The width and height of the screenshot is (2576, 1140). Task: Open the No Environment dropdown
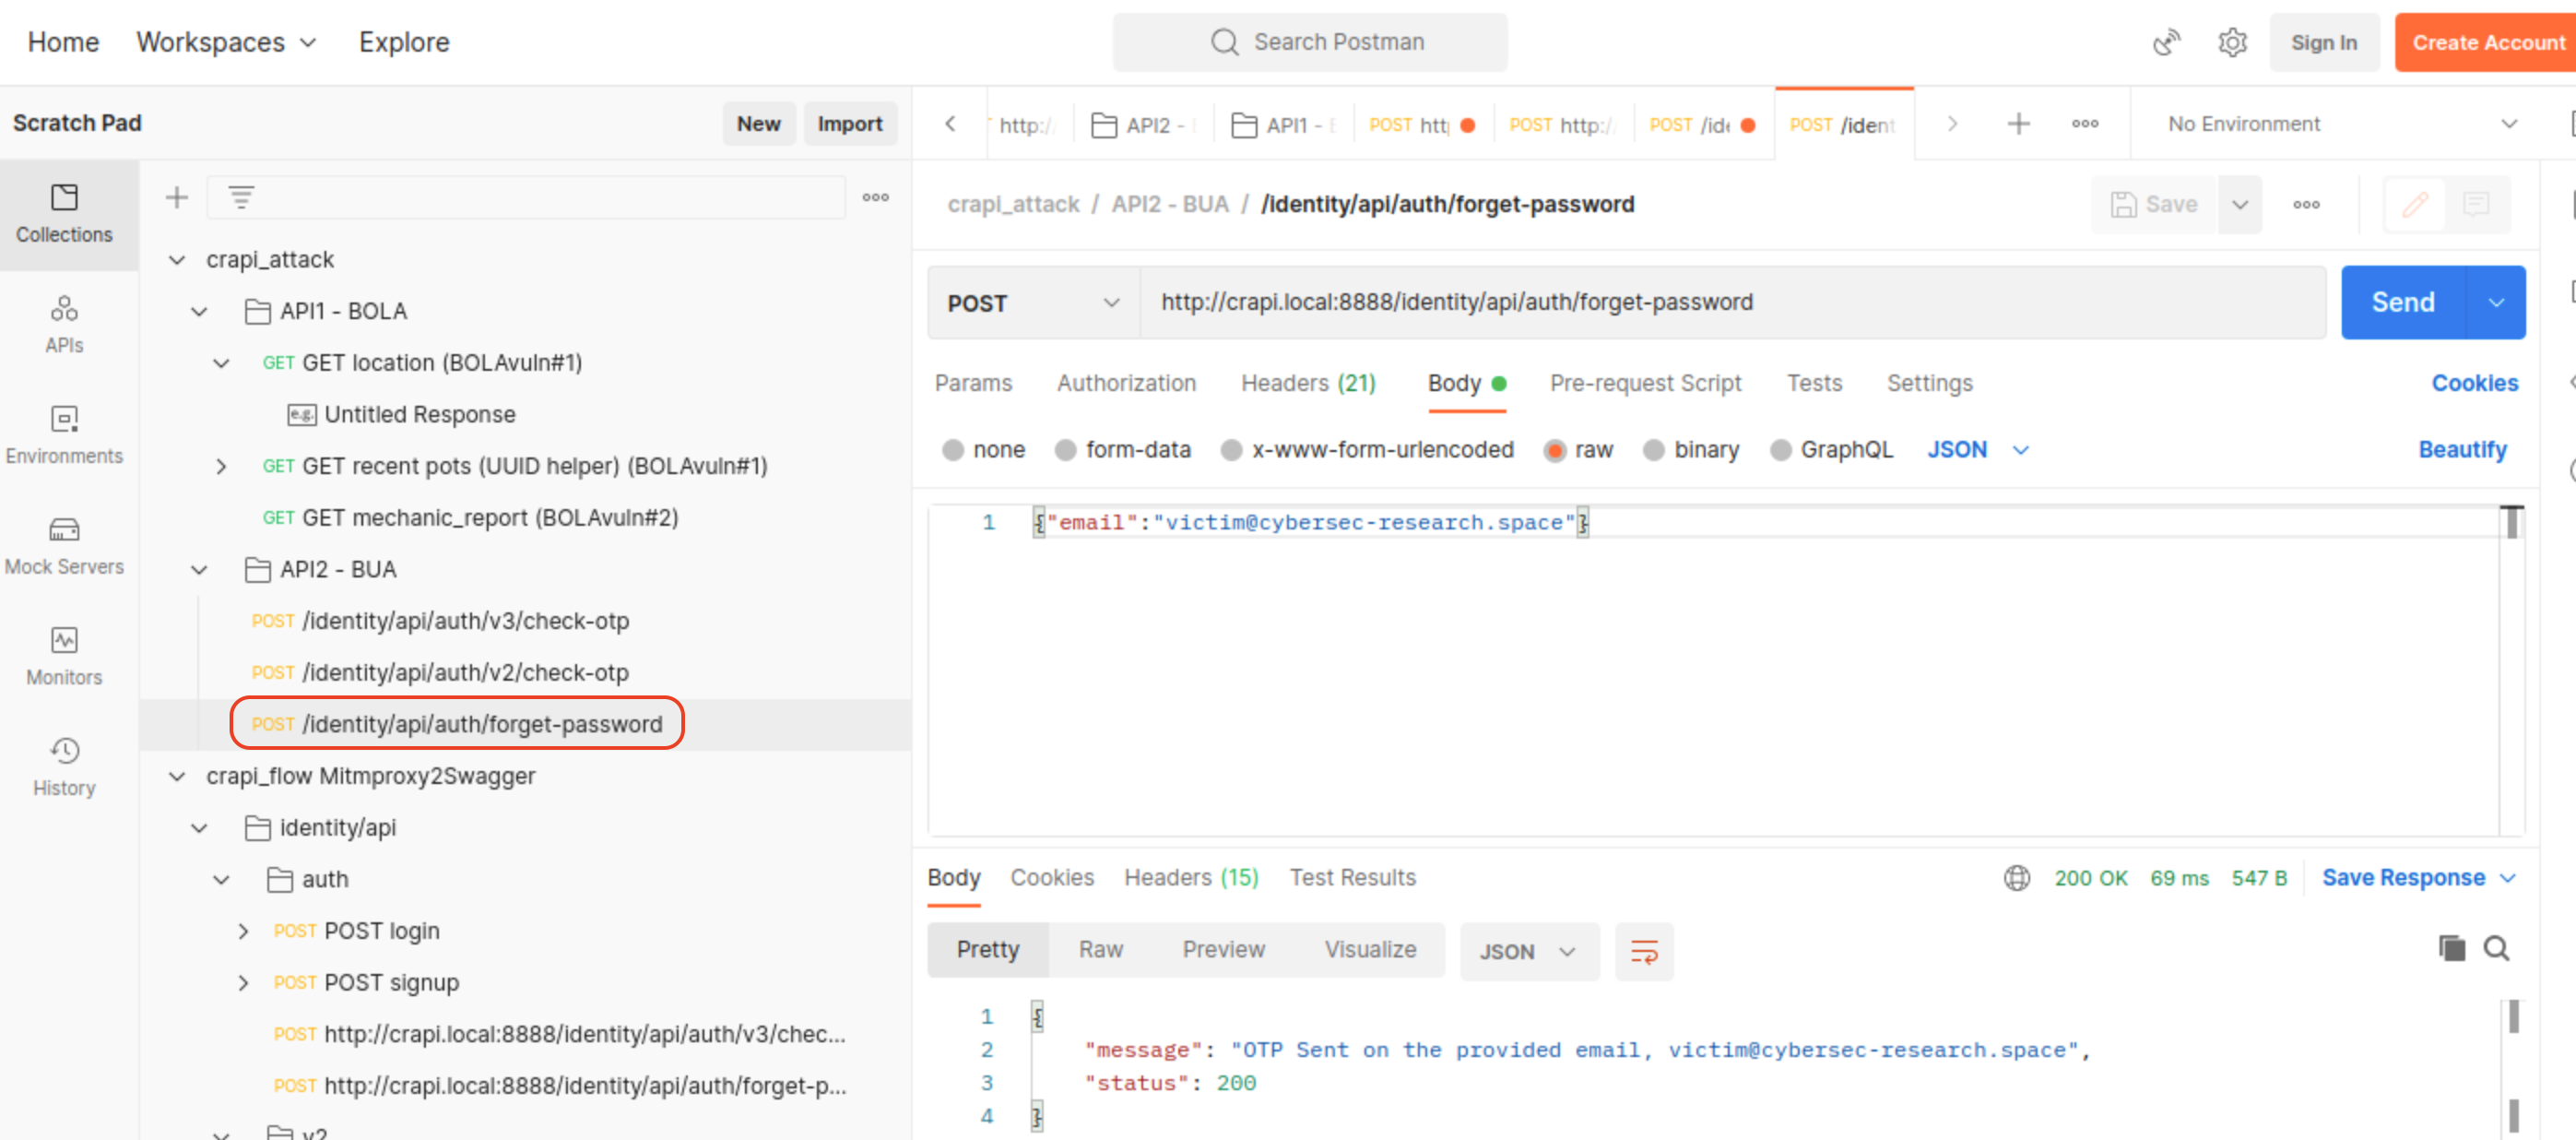pos(2340,124)
